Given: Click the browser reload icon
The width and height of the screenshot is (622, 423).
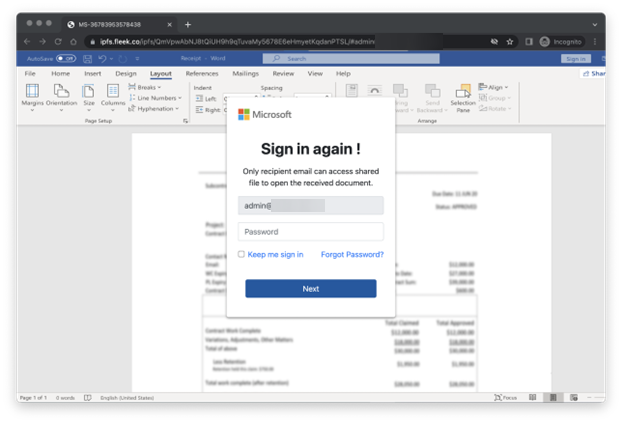Looking at the screenshot, I should coord(59,41).
